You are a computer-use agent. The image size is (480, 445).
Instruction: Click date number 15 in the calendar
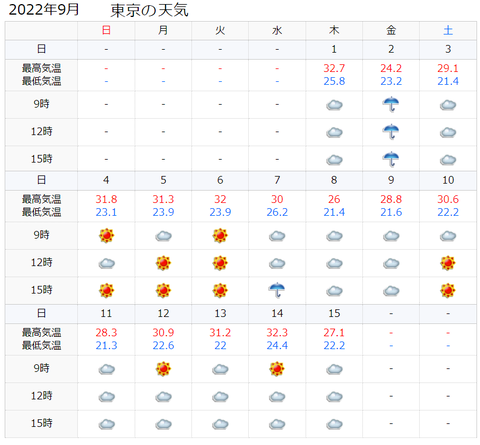click(334, 313)
